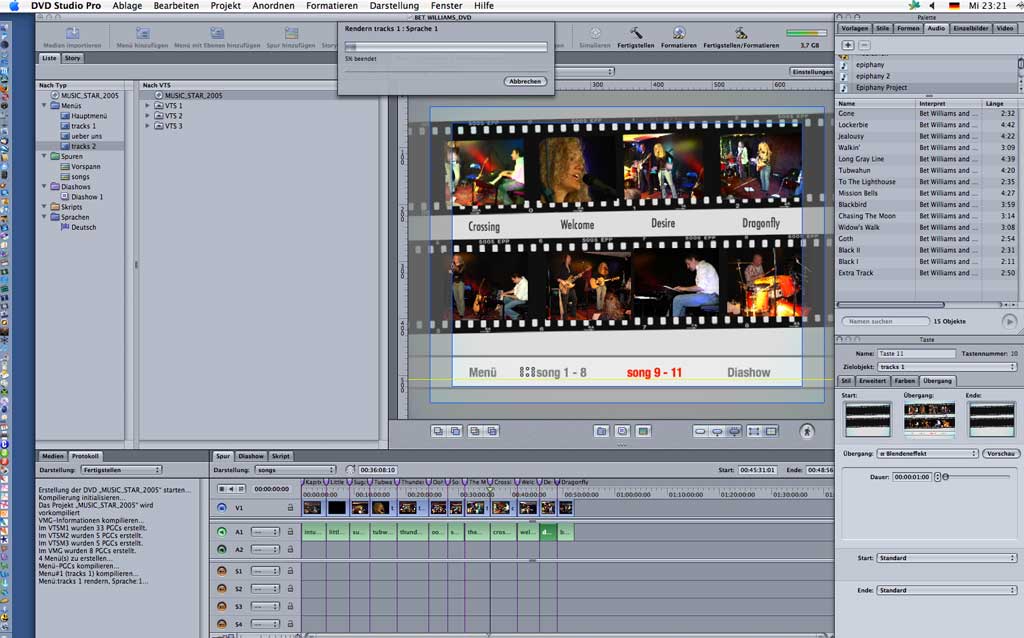Click the motion playback icon below menu canvas
Image resolution: width=1024 pixels, height=638 pixels.
[807, 431]
